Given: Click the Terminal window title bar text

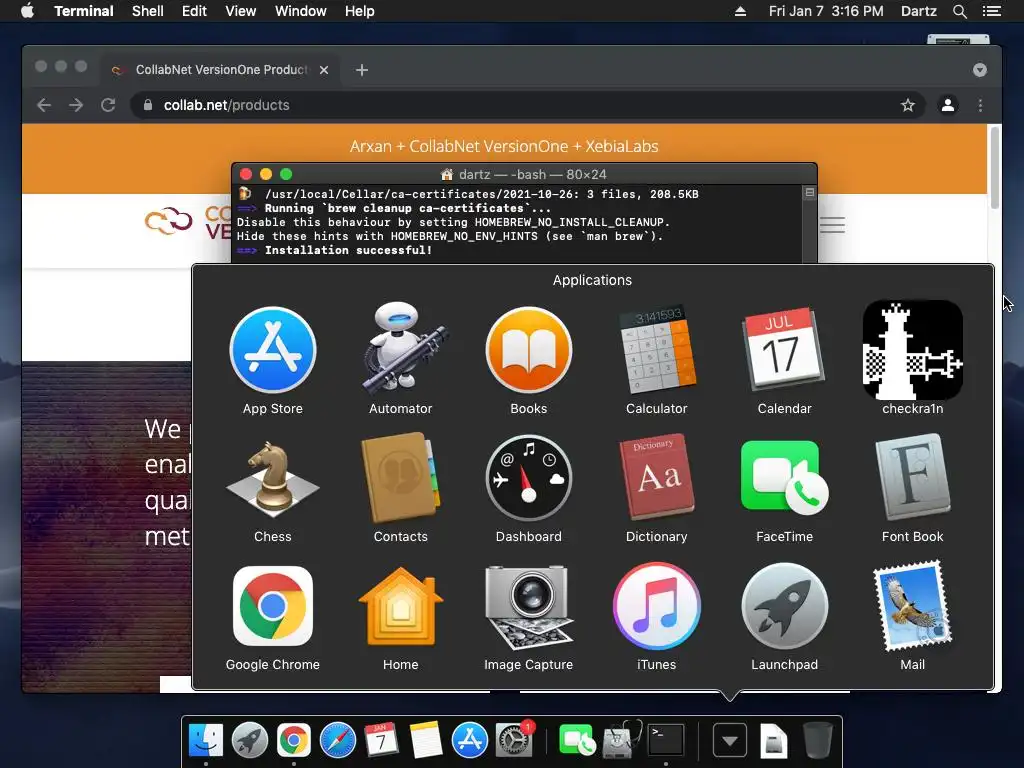Looking at the screenshot, I should point(532,174).
